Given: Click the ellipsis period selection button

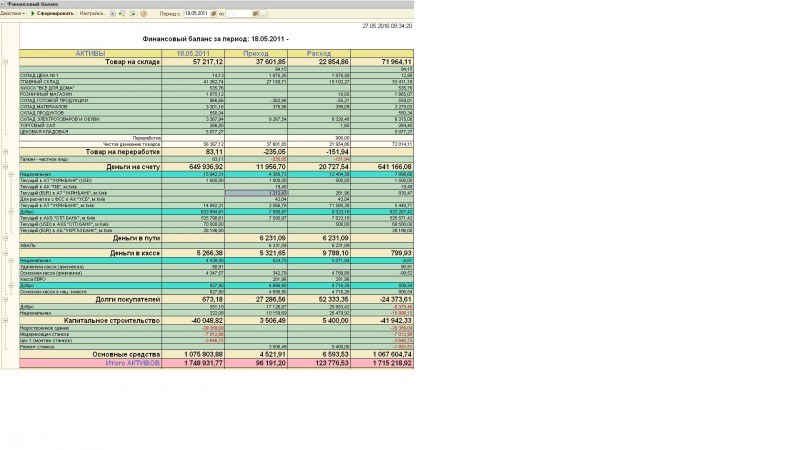Looking at the screenshot, I should click(263, 14).
